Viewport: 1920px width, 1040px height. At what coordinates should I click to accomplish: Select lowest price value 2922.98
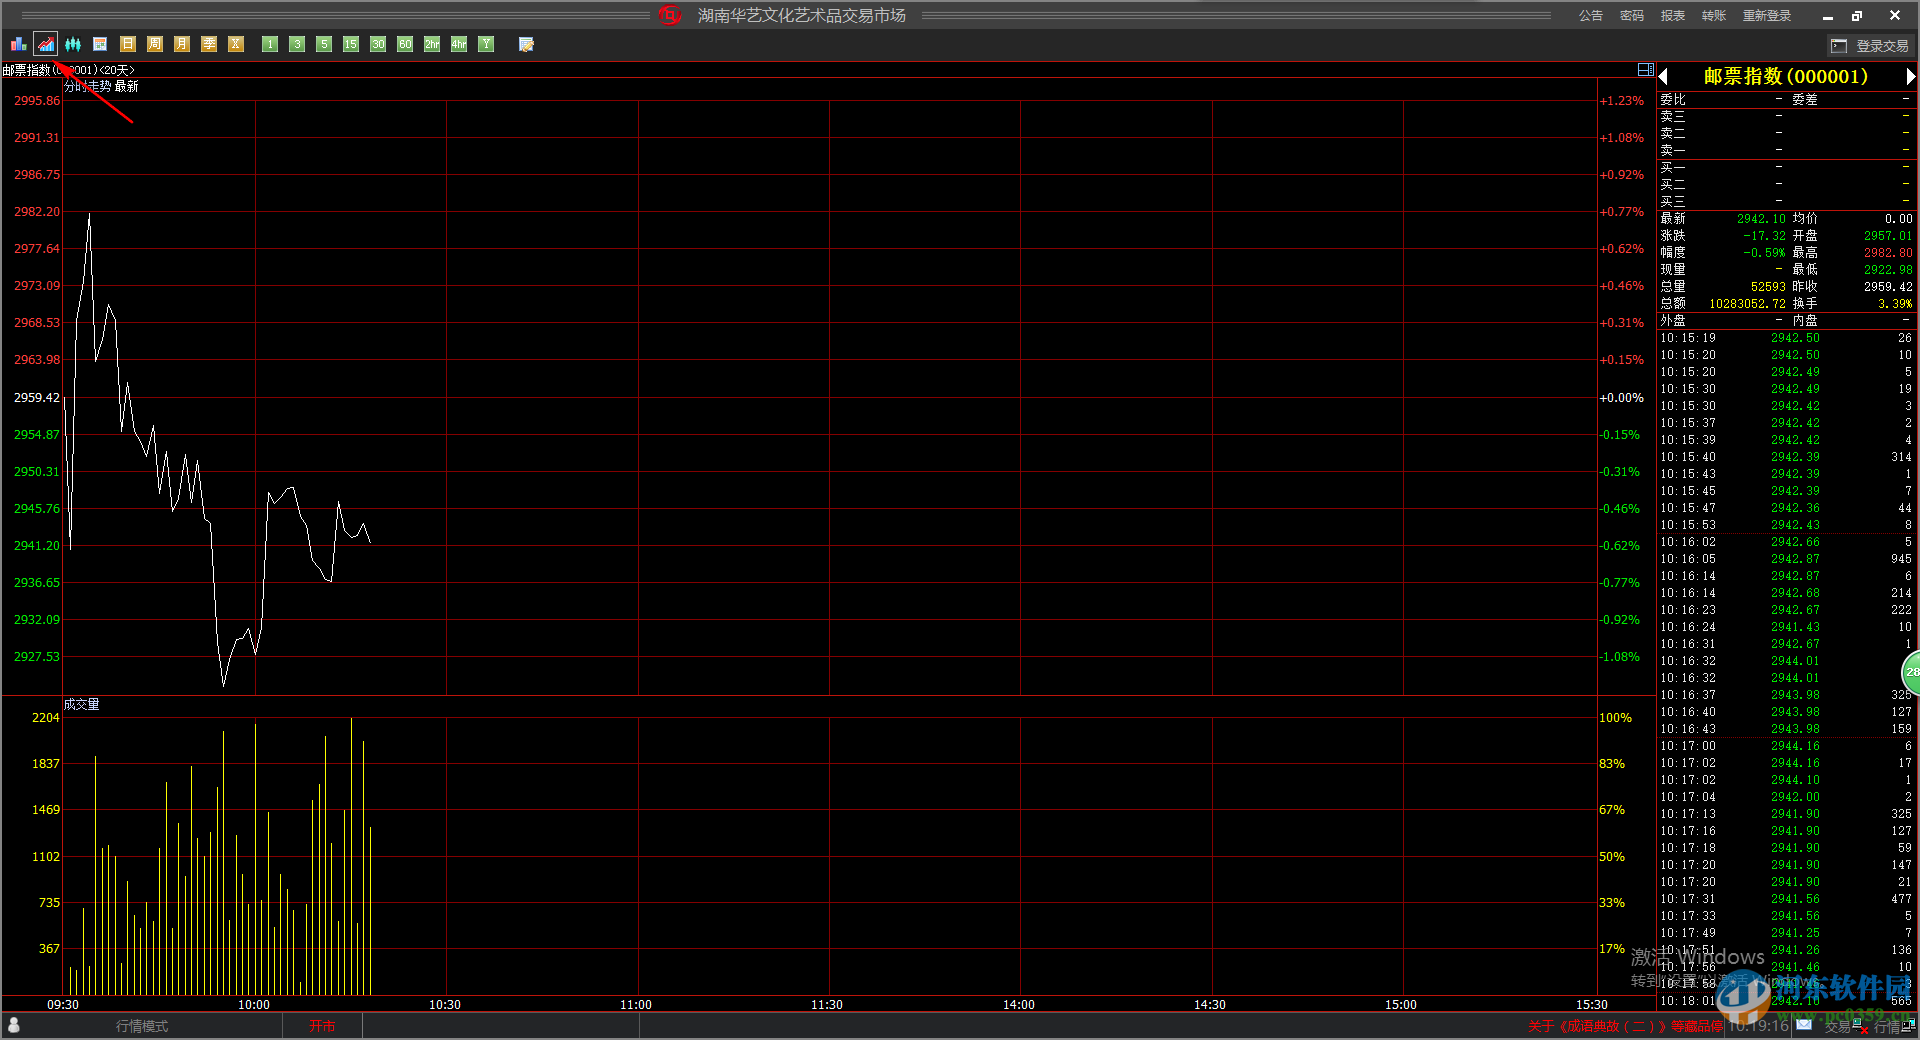coord(1888,270)
